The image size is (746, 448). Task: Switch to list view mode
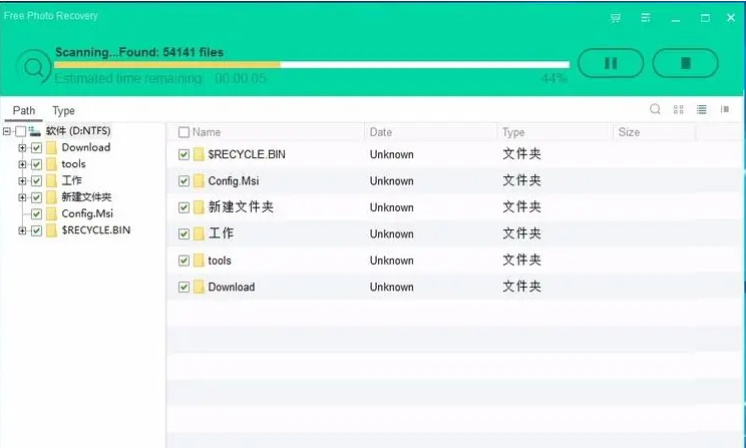tap(702, 110)
